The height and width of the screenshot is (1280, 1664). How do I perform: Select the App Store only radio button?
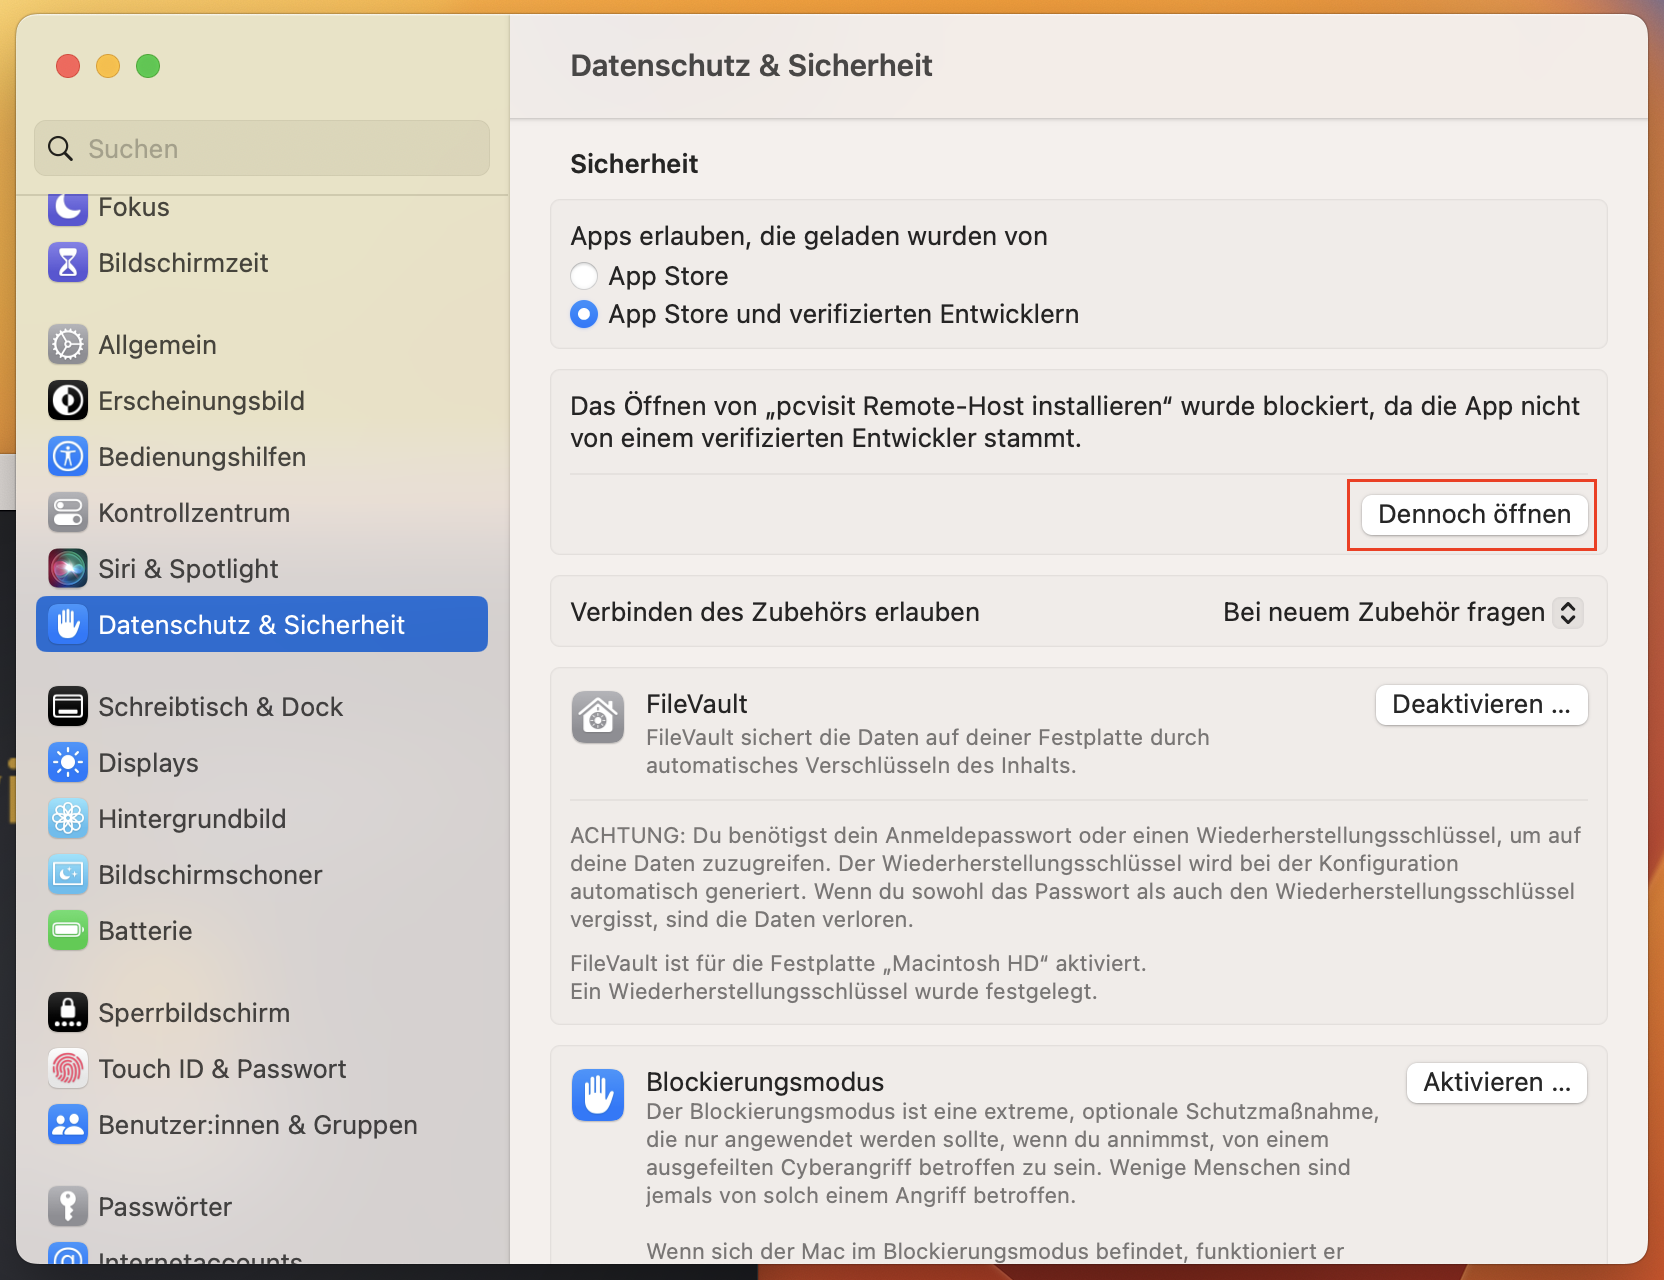click(x=584, y=276)
